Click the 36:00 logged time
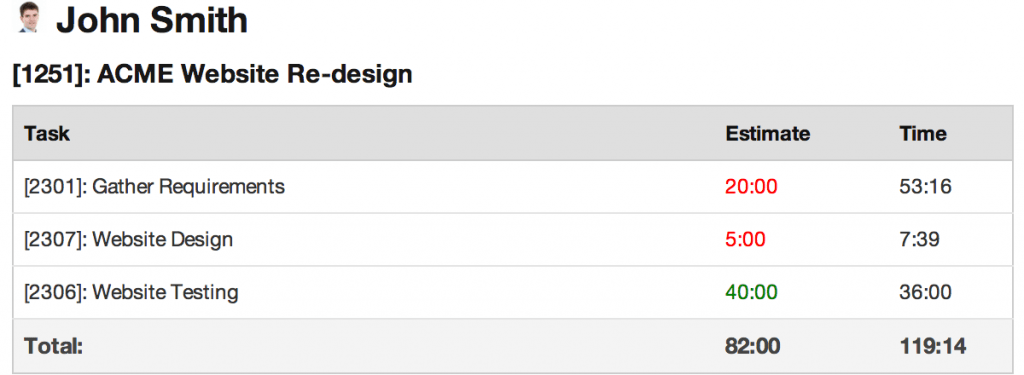Image resolution: width=1024 pixels, height=375 pixels. click(925, 292)
